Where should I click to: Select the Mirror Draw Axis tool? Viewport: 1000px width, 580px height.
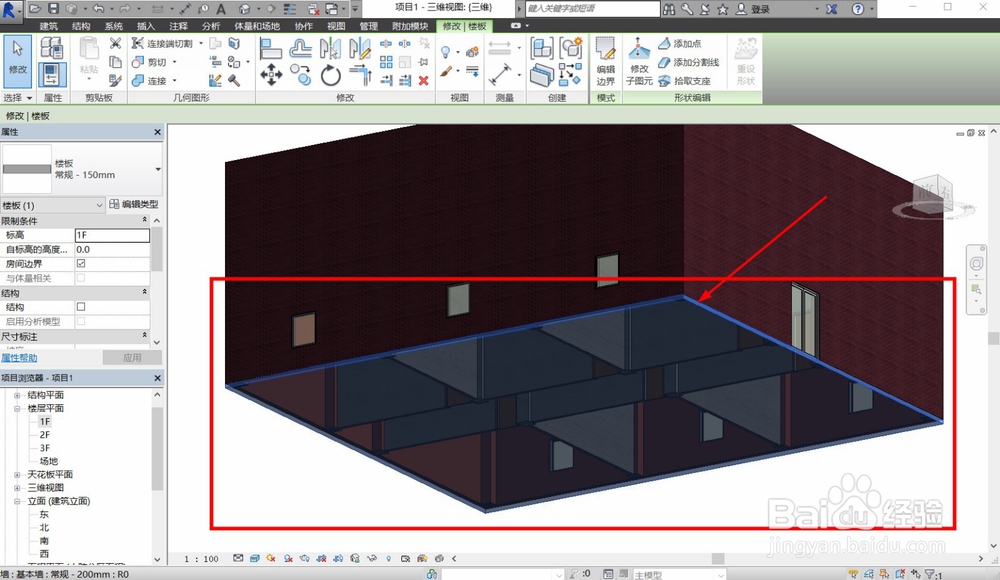[360, 48]
